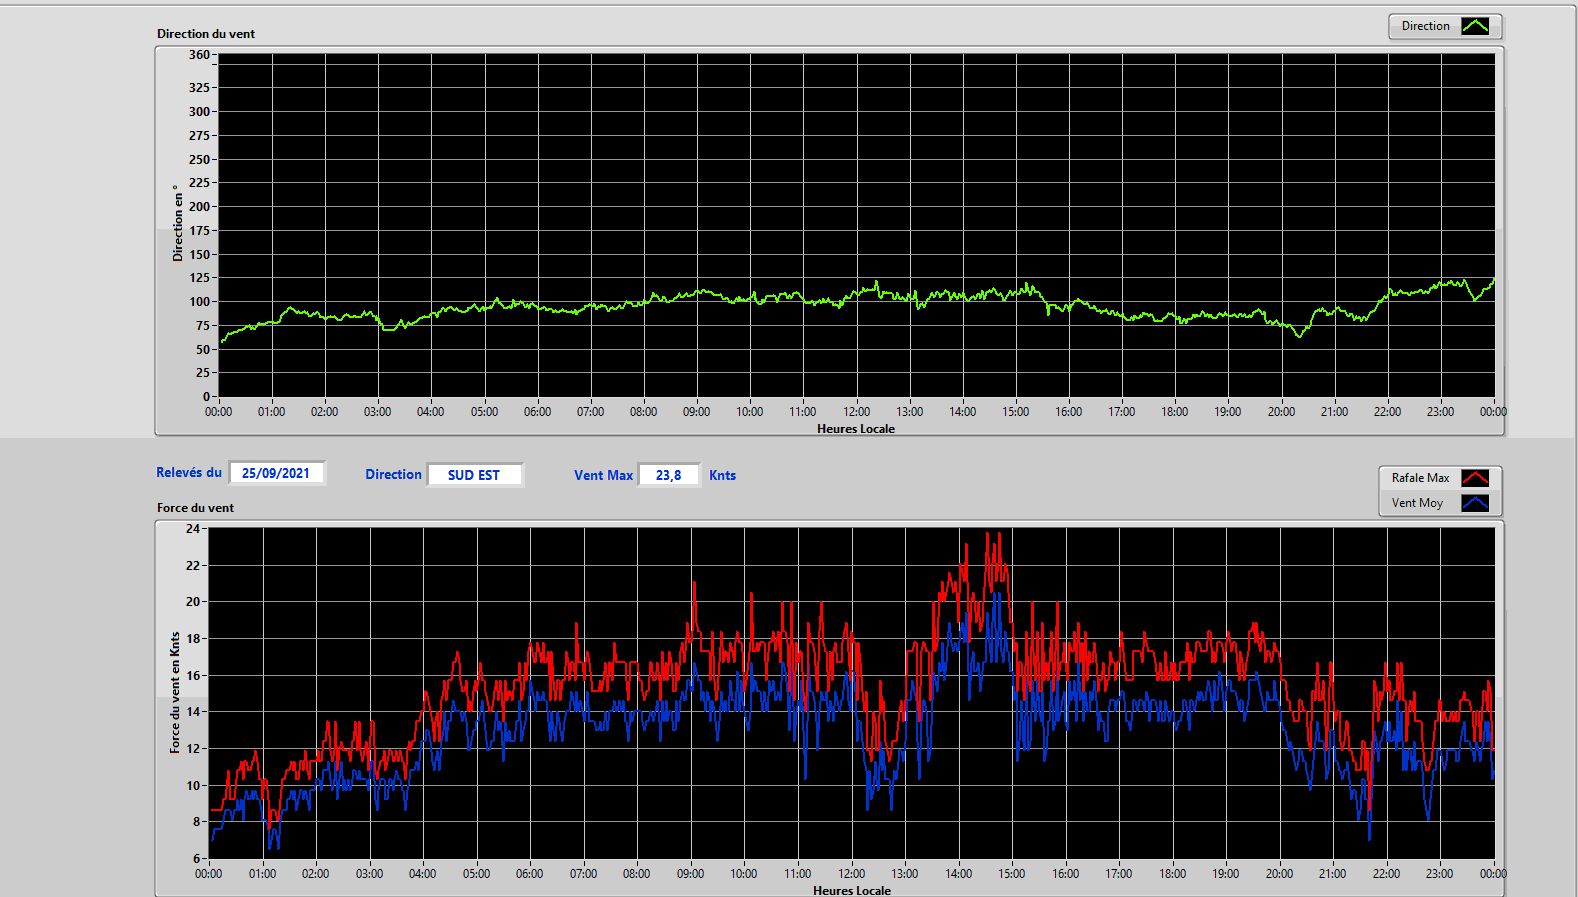Click the 'Knts' unit label
Viewport: 1578px width, 897px height.
722,476
